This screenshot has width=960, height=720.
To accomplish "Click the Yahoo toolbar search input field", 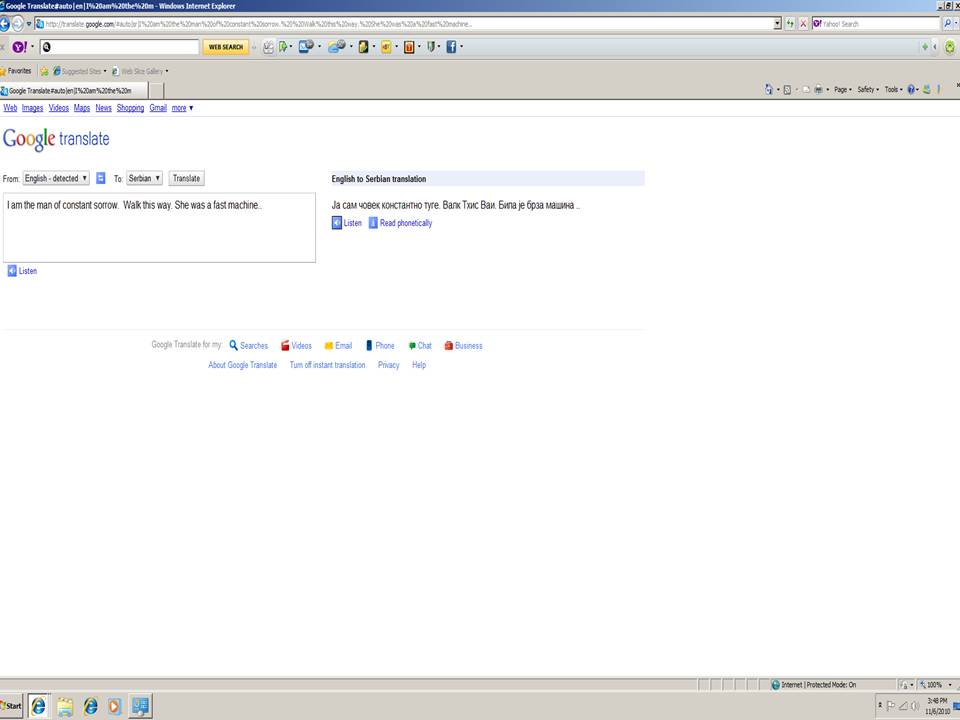I will coord(120,47).
